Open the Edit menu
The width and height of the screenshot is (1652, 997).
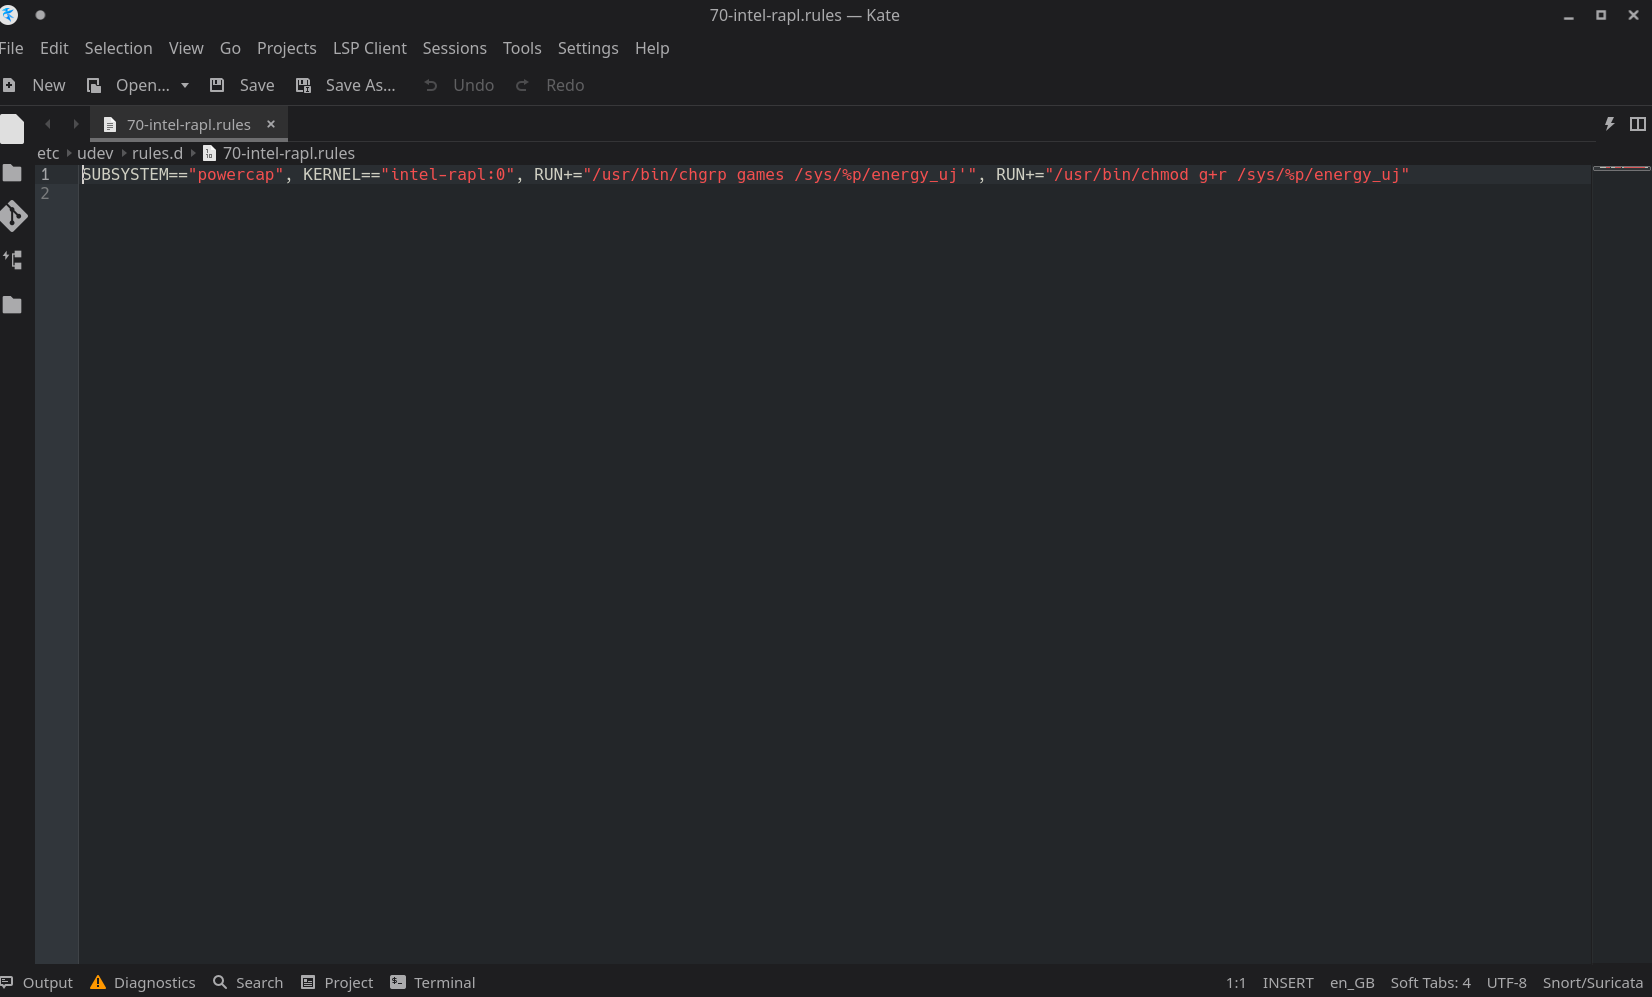54,48
